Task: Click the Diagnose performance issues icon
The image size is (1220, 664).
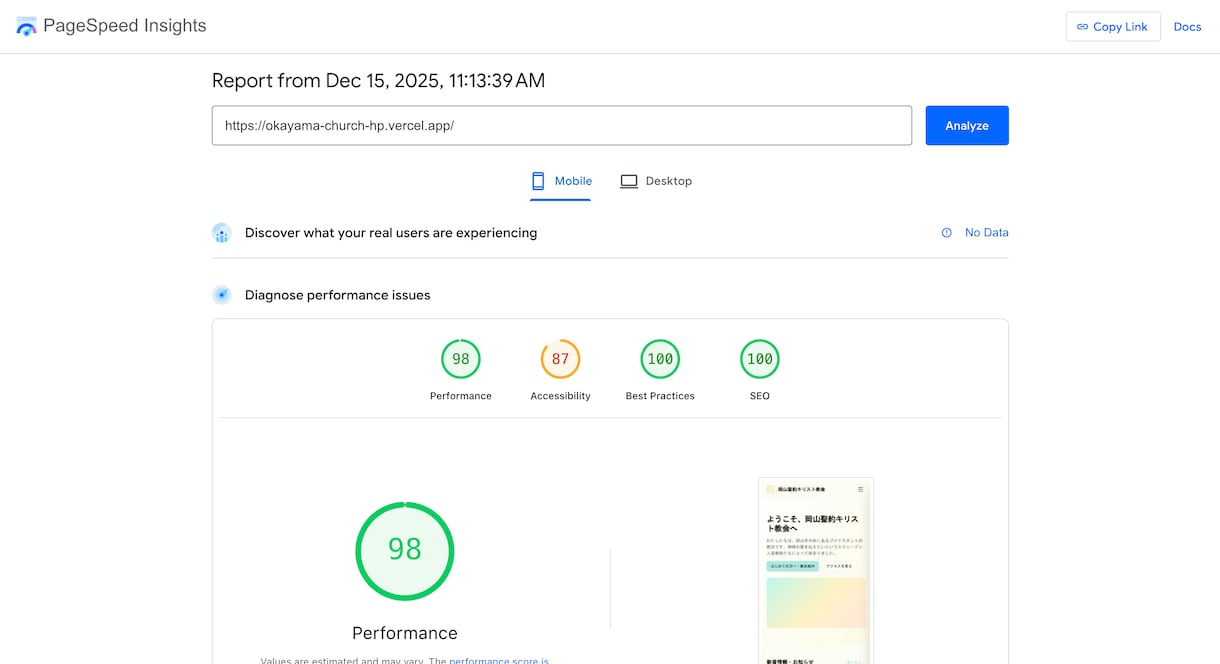Action: pos(222,295)
